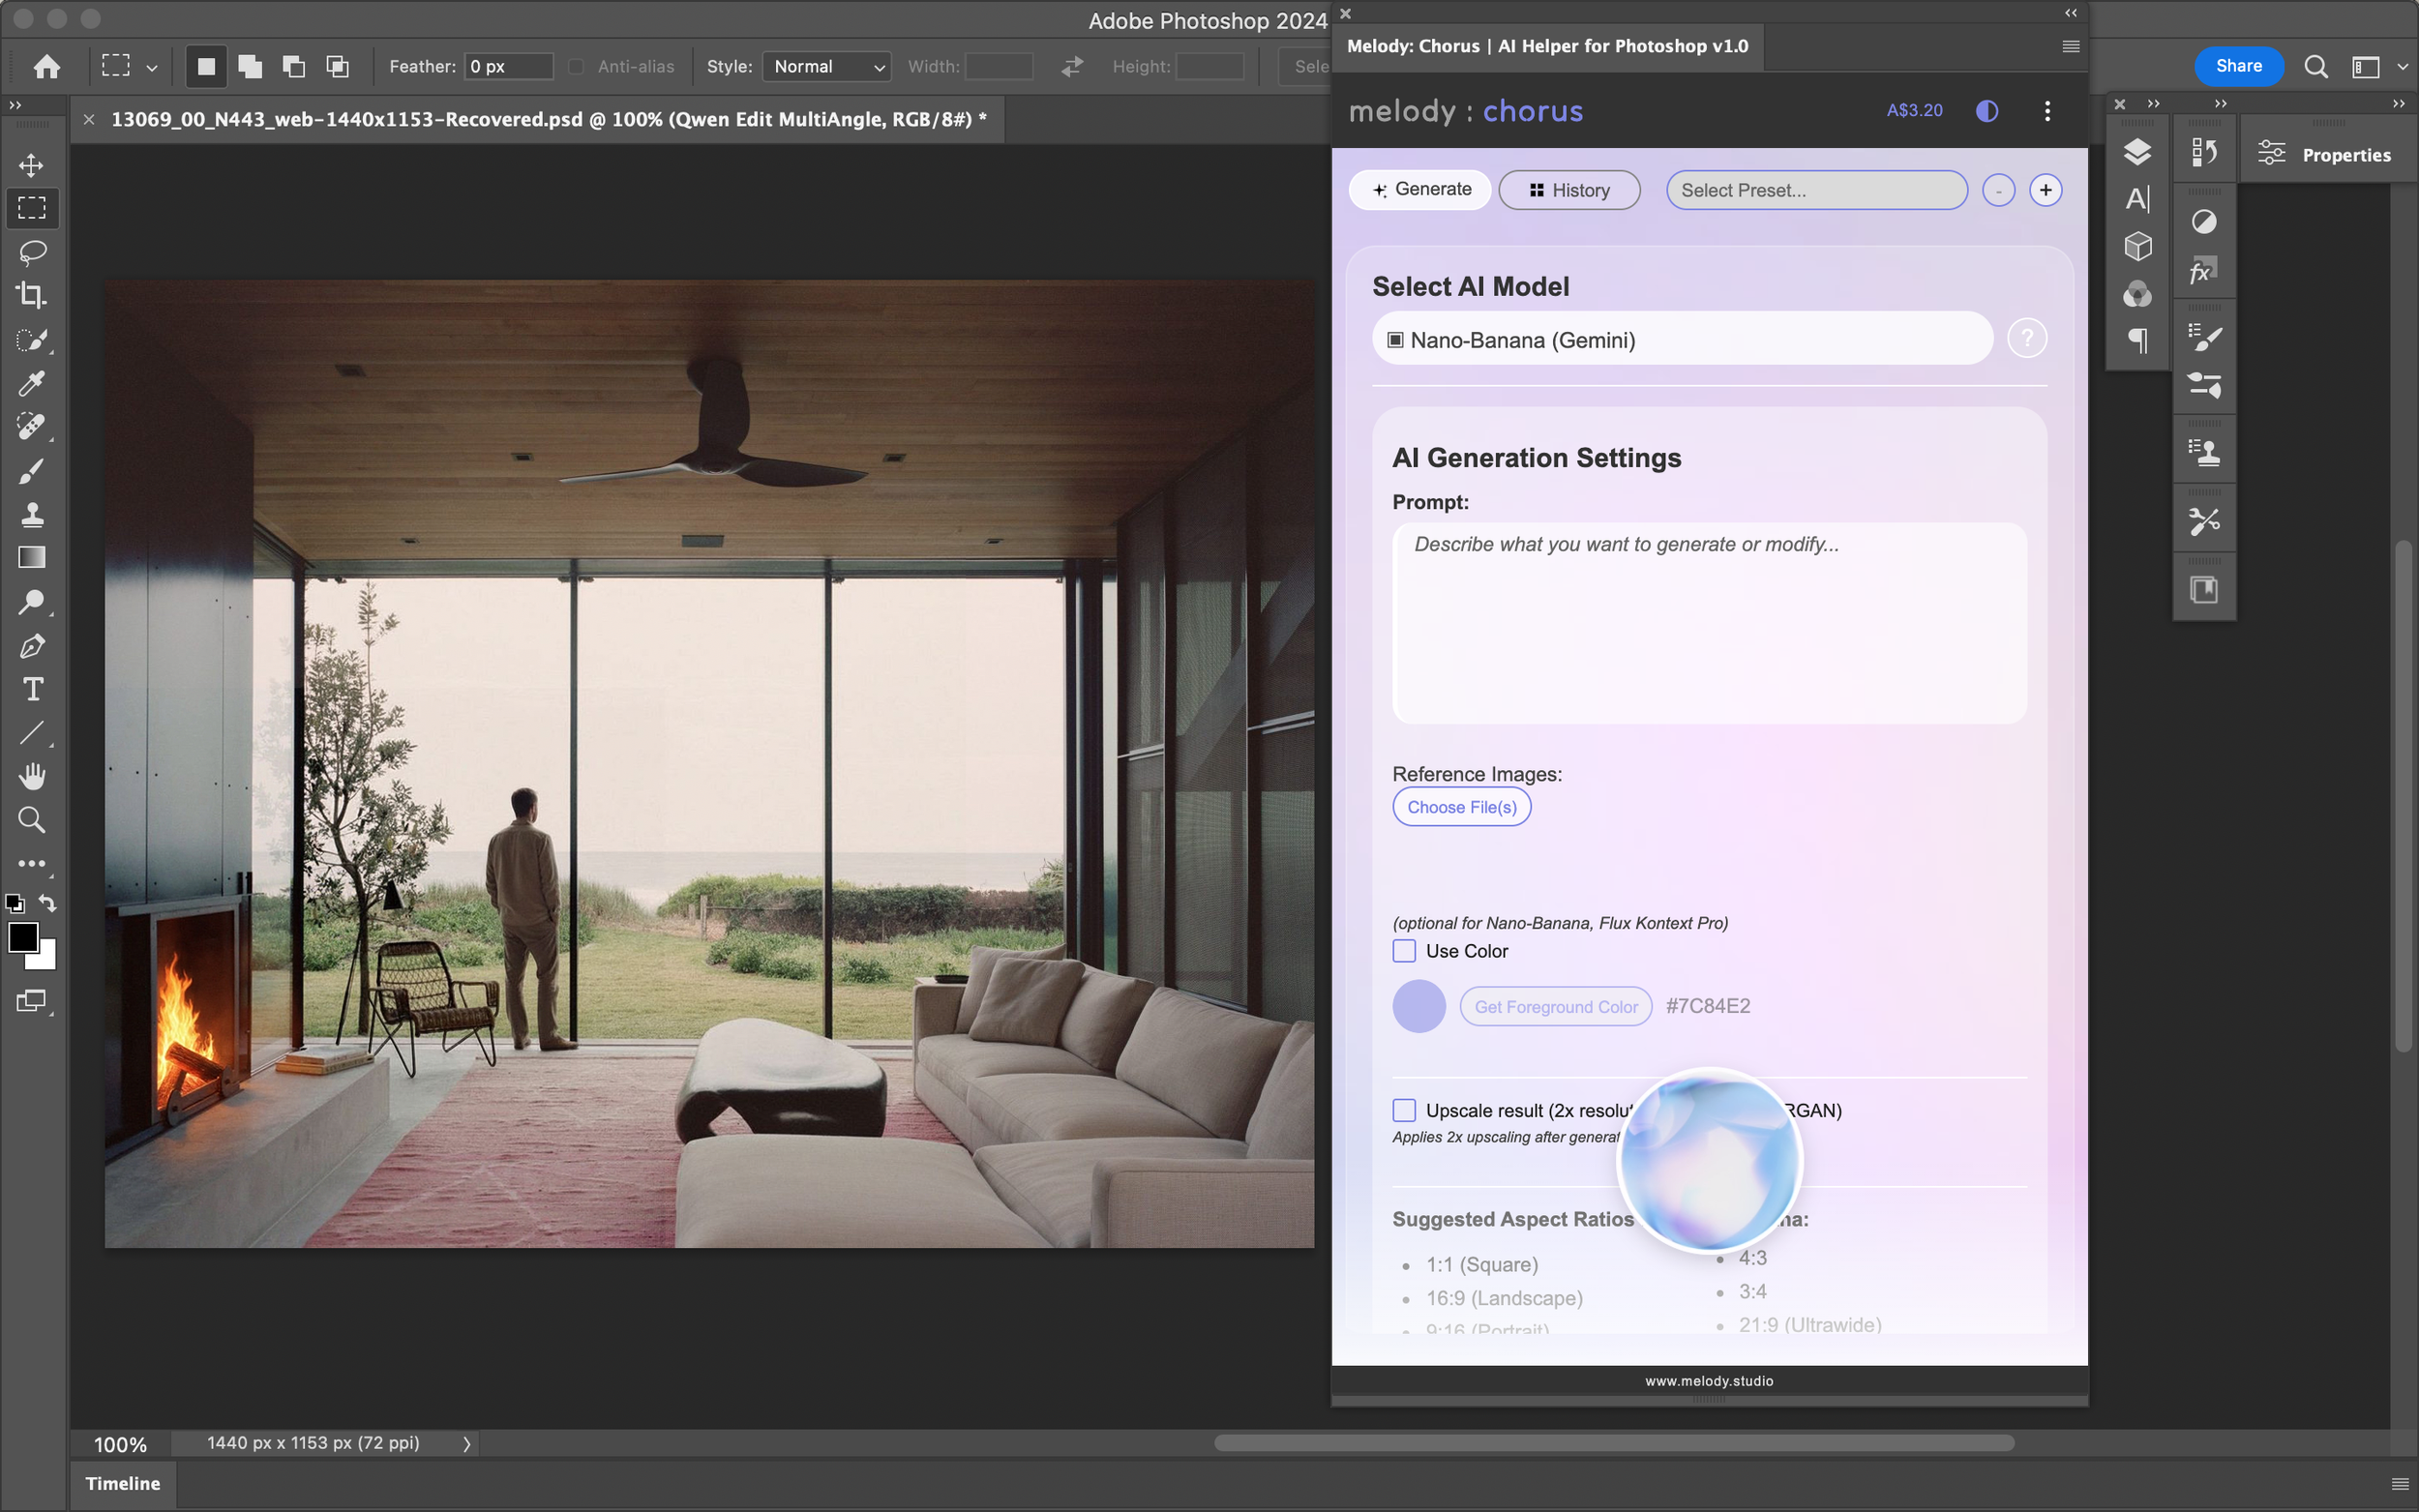2419x1512 pixels.
Task: Open Nano-Banana (Gemini) model selector
Action: click(x=1682, y=340)
